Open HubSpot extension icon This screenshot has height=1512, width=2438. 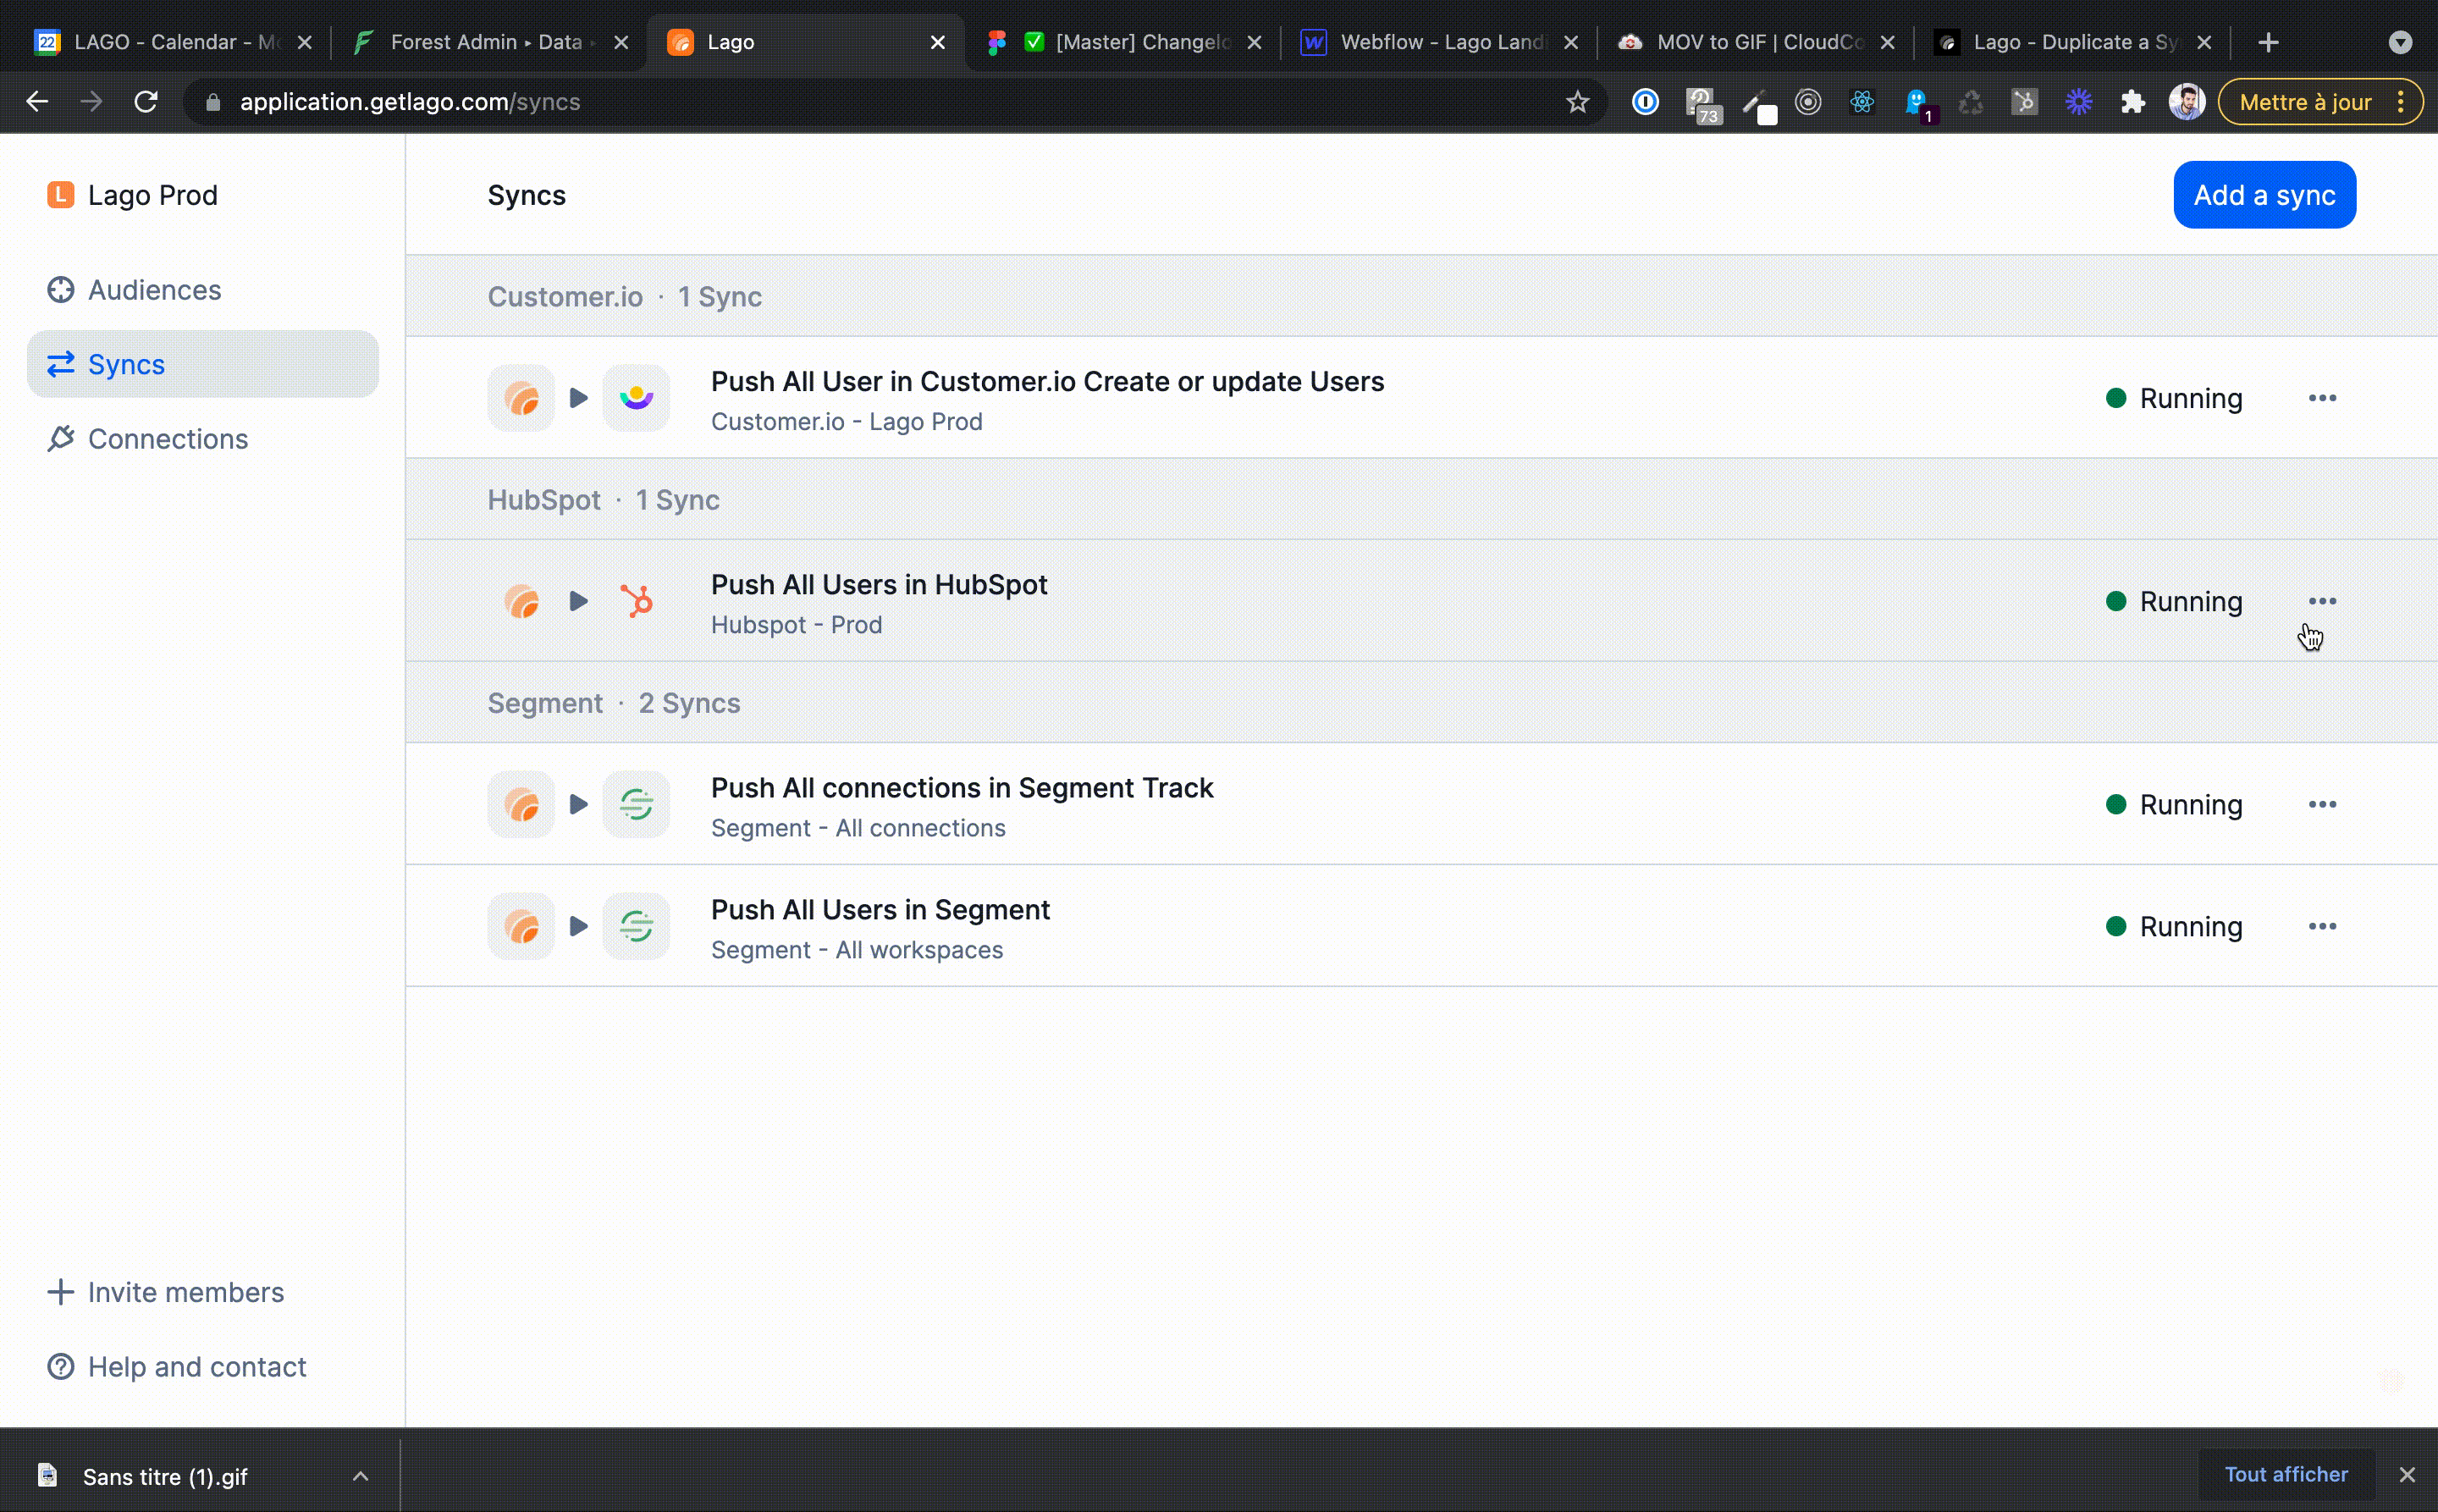pos(2024,102)
